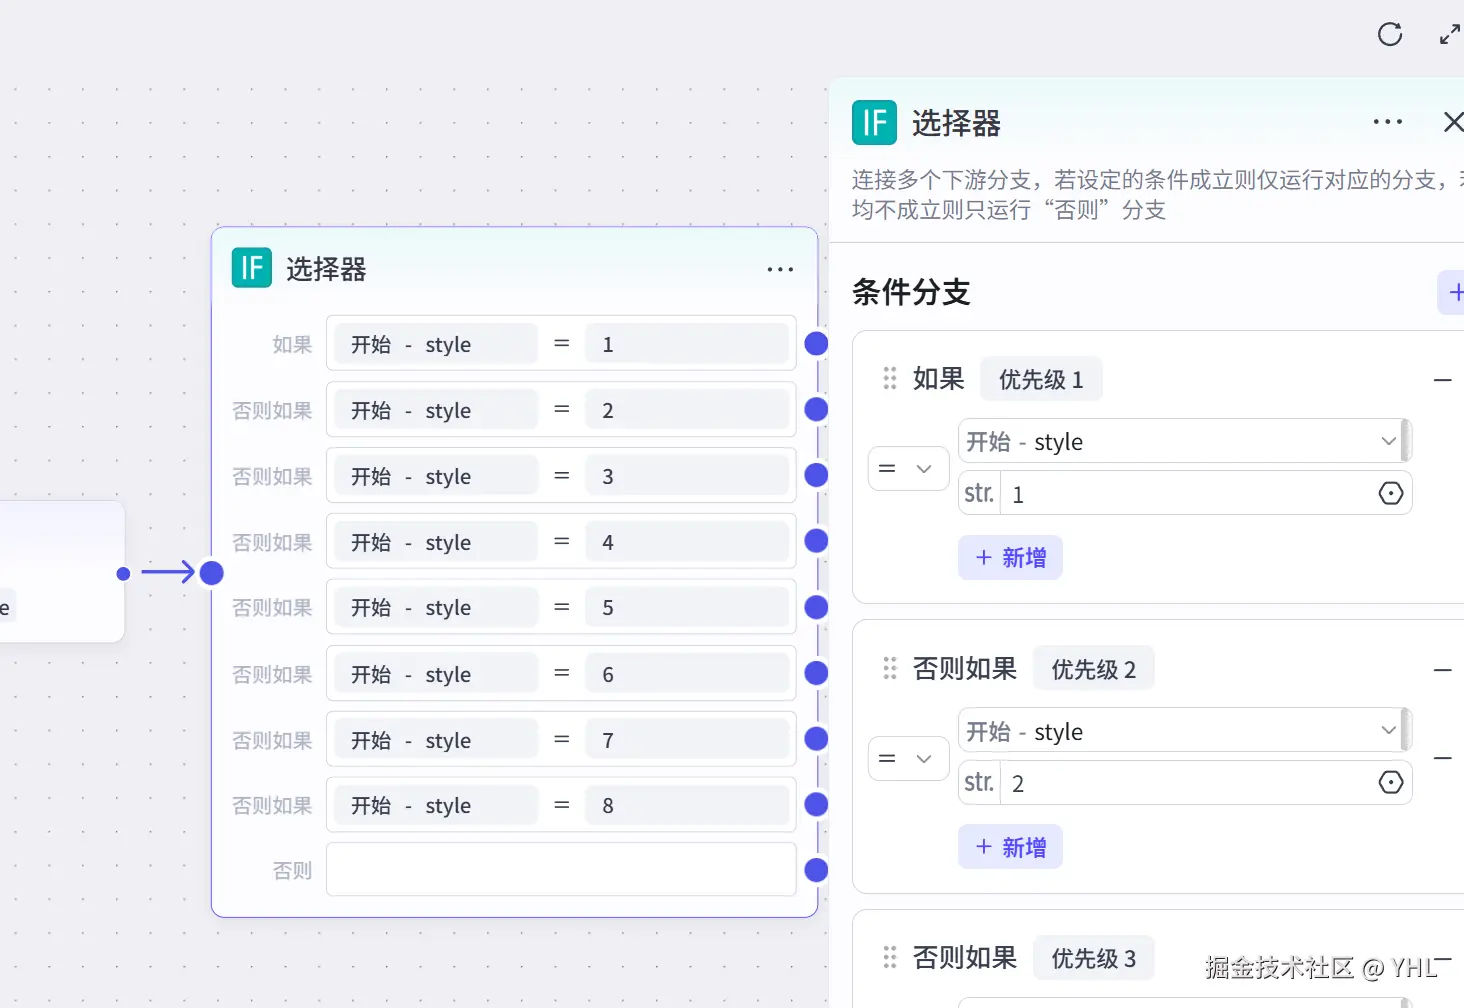
Task: Click the variable reference icon in value 2 field
Action: (x=1390, y=782)
